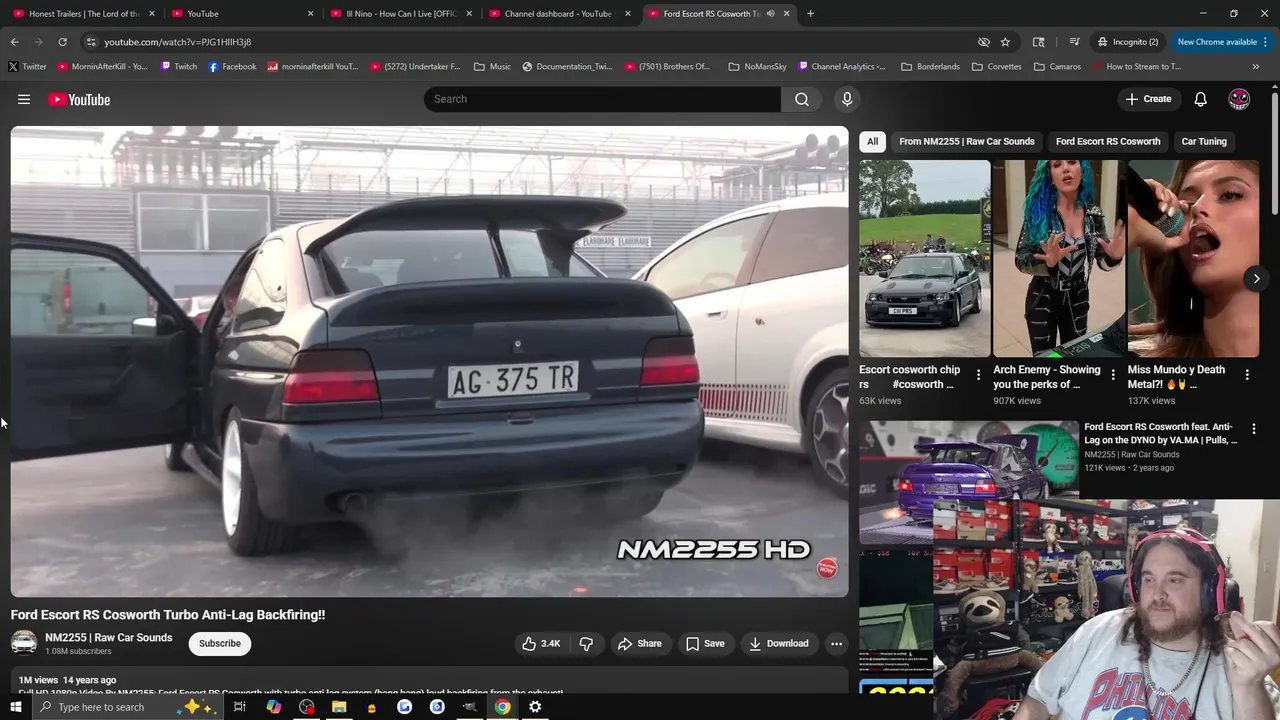Click the third-party cookies eye icon
The image size is (1280, 720).
[984, 42]
